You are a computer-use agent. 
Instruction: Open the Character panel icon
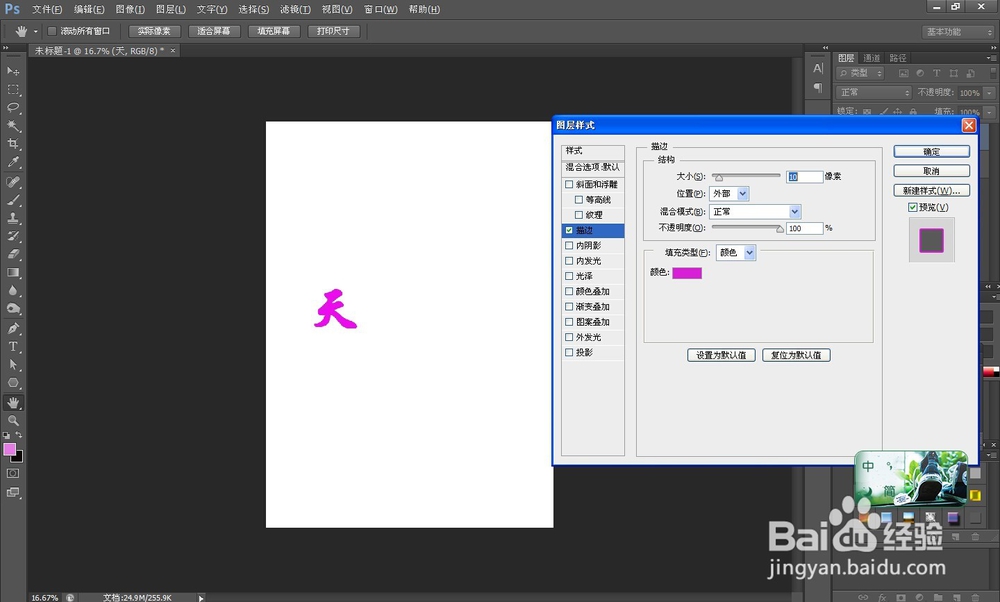pos(818,68)
